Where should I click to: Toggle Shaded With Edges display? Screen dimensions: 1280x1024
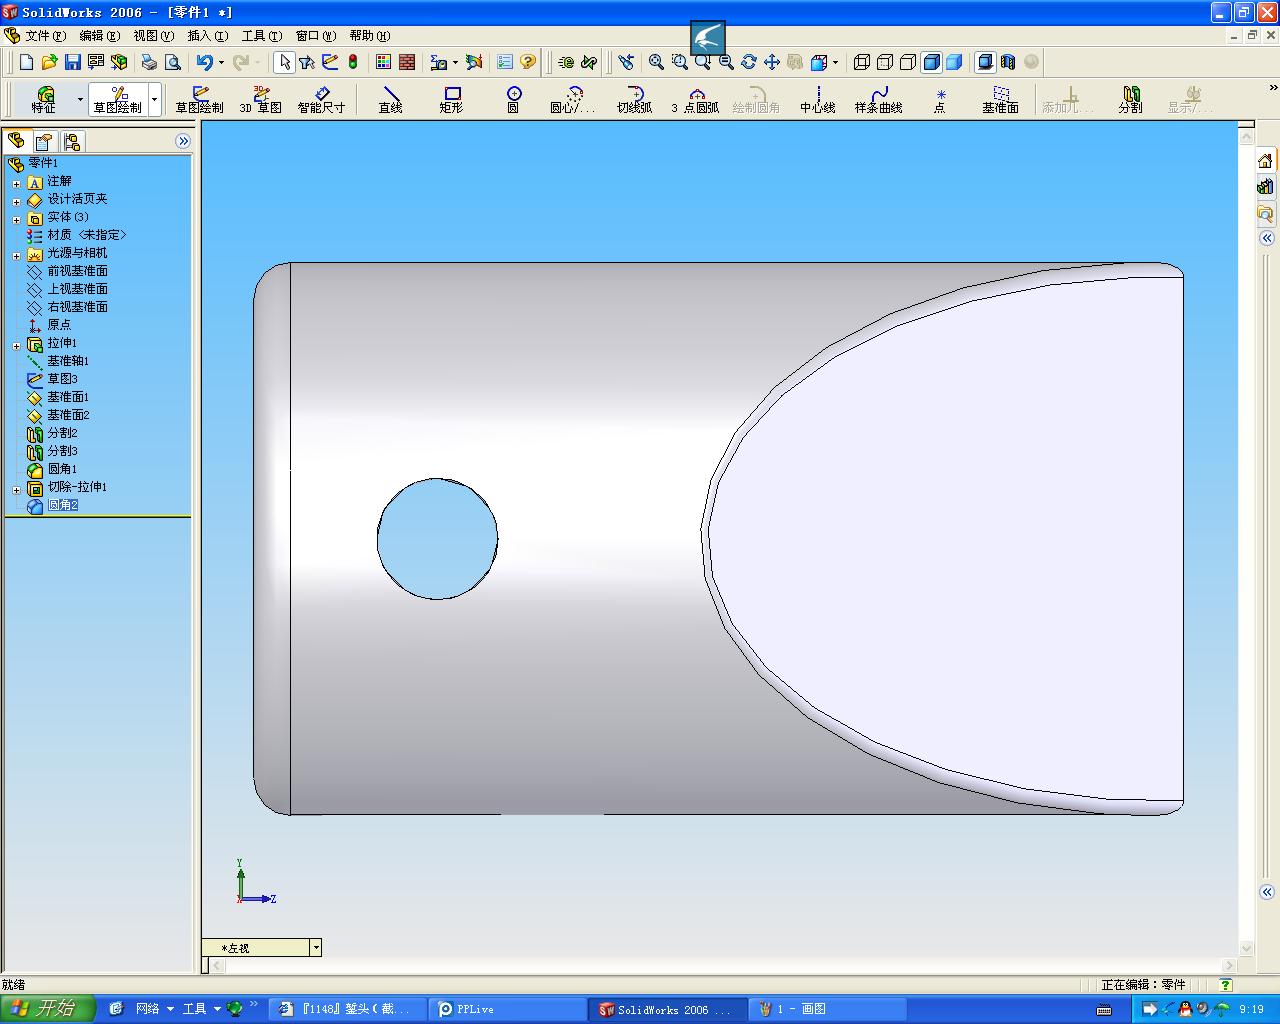click(931, 62)
